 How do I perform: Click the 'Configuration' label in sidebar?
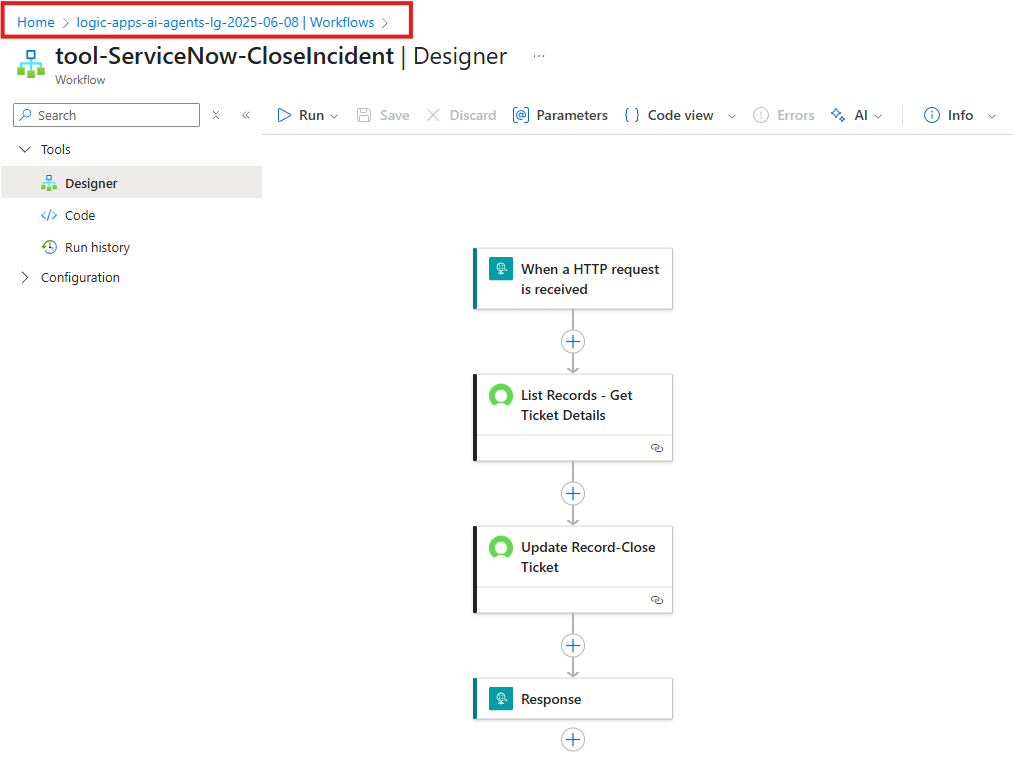(80, 277)
